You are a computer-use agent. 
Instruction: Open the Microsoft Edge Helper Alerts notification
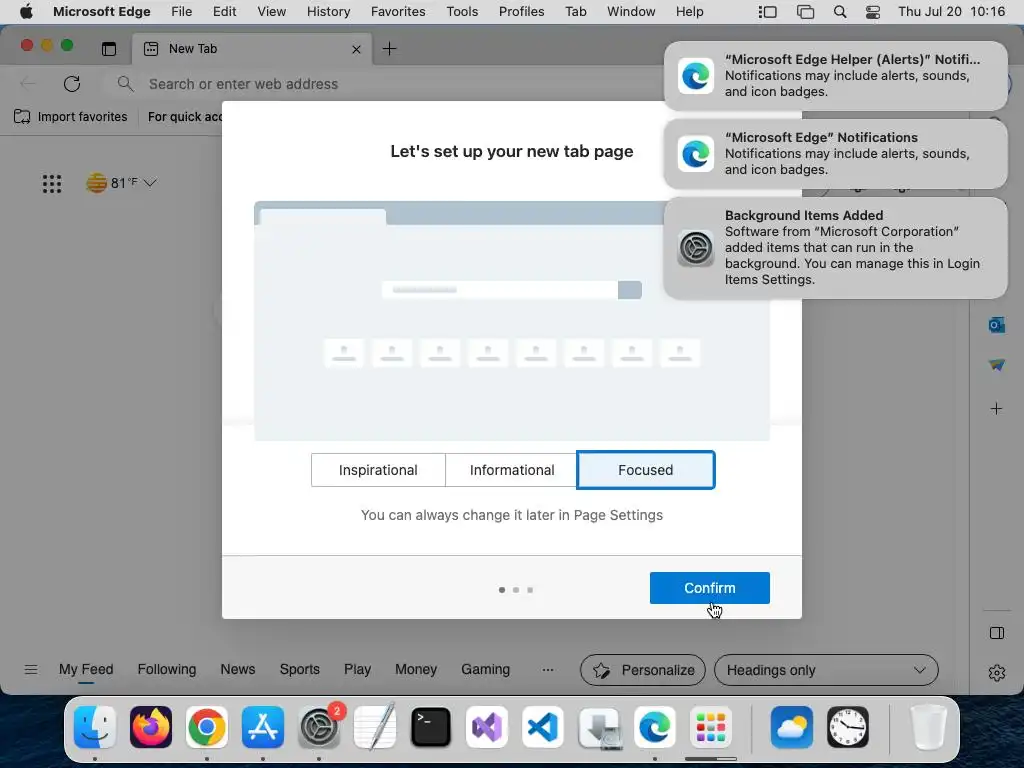[x=835, y=76]
